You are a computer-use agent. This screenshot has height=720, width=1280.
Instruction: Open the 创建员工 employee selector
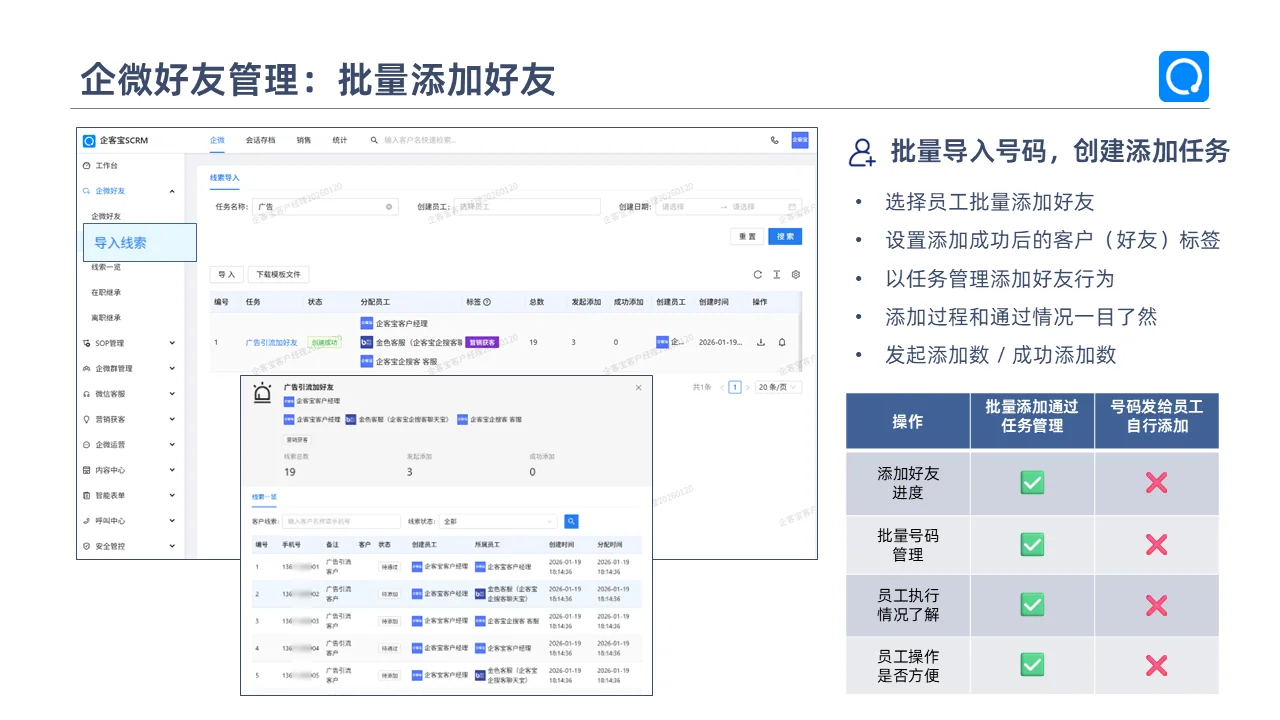click(x=527, y=207)
